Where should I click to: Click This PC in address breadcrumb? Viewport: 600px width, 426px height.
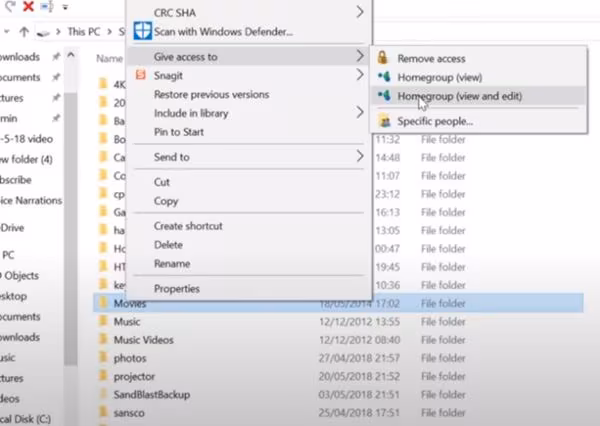83,32
